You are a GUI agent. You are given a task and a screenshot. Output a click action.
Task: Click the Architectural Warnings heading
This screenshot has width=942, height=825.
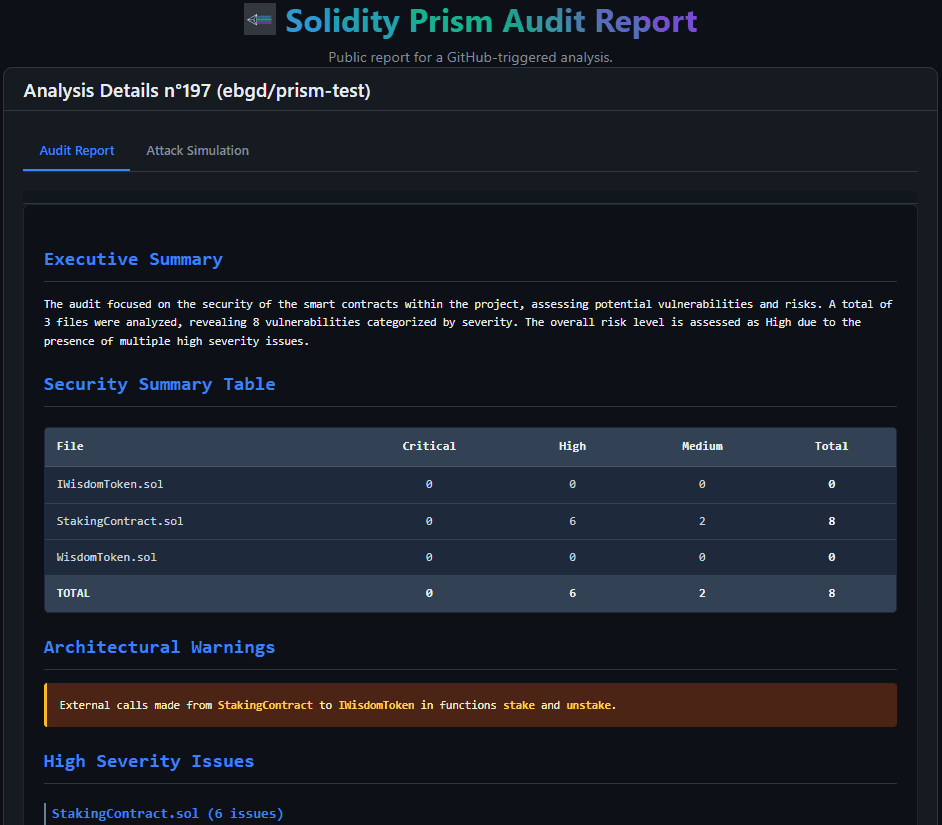coord(159,647)
